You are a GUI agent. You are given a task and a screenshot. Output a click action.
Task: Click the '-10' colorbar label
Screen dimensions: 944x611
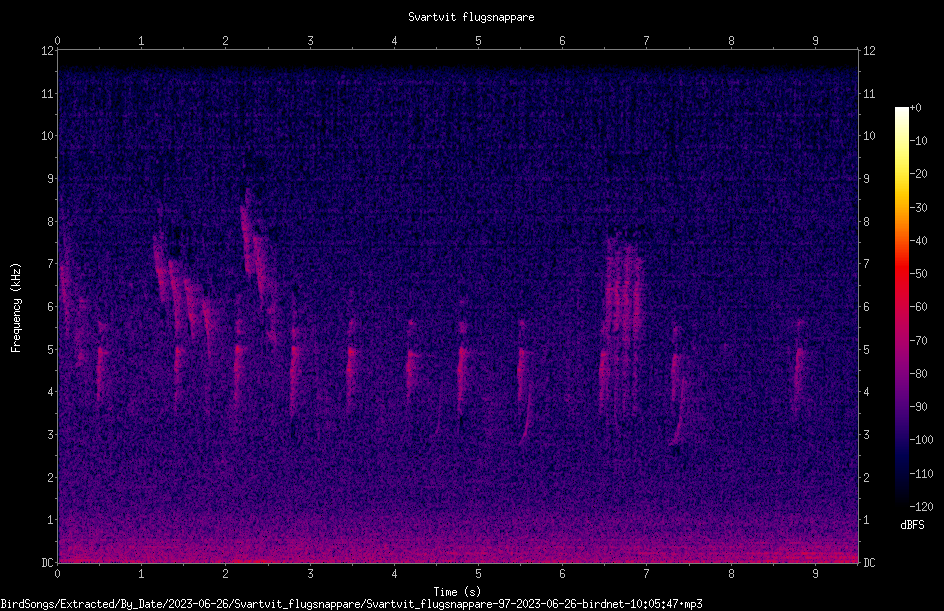click(918, 141)
